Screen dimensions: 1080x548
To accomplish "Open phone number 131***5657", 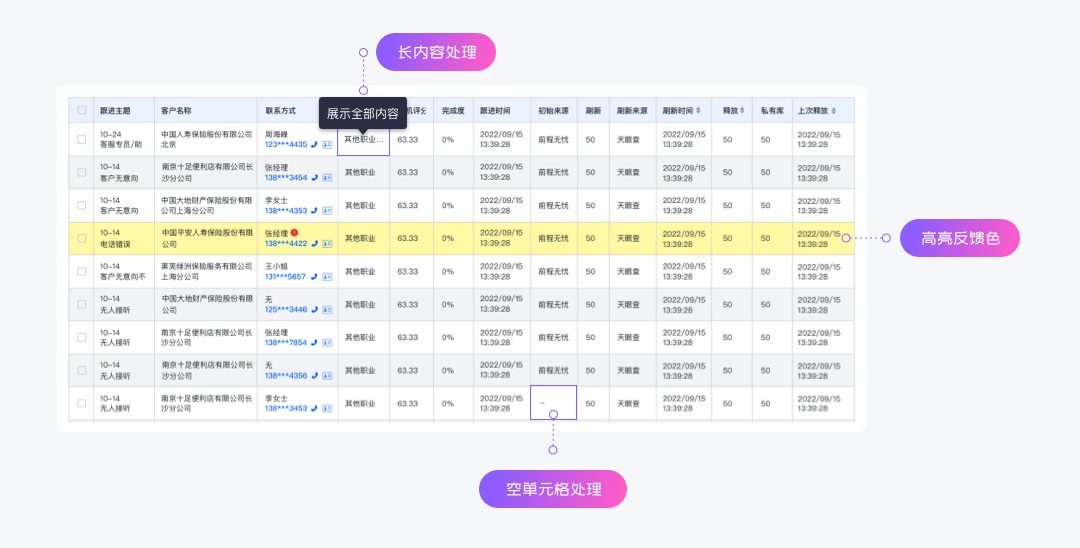I will pyautogui.click(x=286, y=277).
